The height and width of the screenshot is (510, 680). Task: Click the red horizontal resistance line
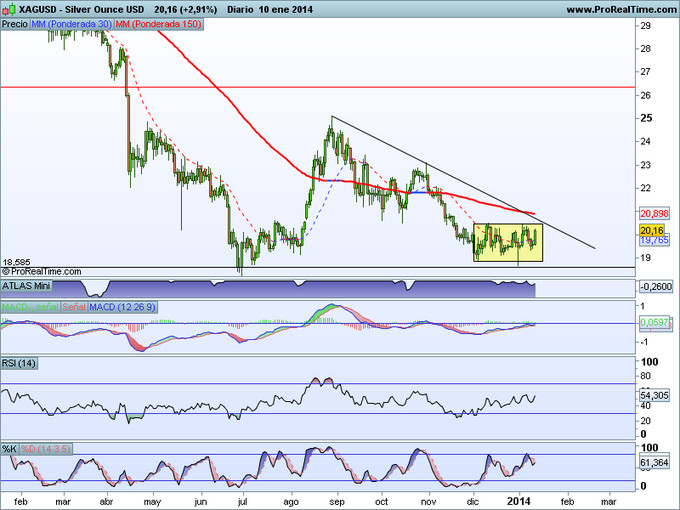tap(300, 88)
